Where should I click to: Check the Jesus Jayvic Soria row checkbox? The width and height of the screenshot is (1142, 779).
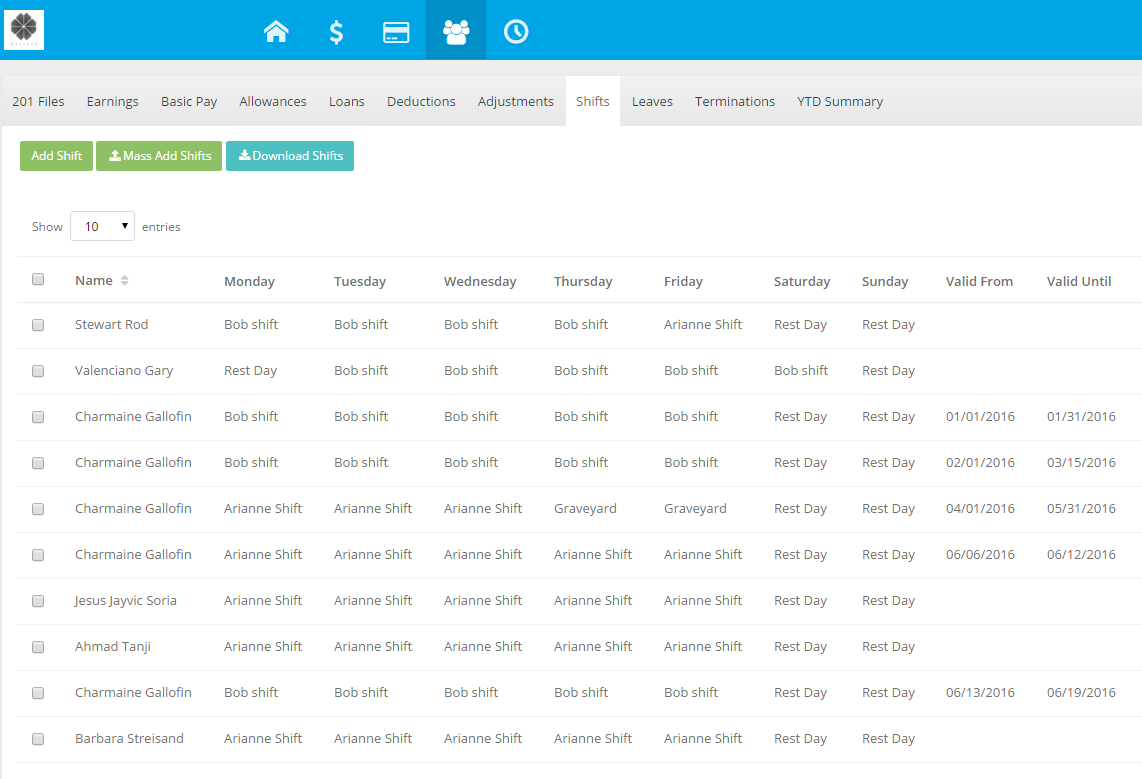38,601
